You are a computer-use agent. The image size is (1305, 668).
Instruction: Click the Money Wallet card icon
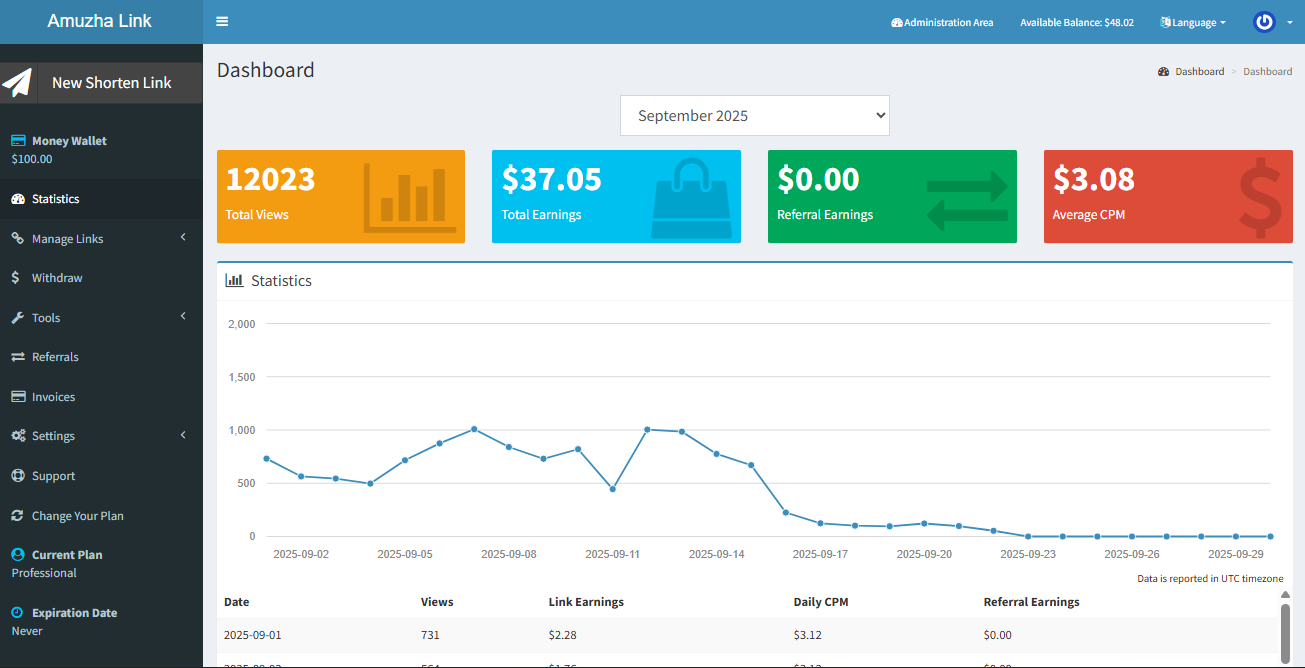point(17,141)
